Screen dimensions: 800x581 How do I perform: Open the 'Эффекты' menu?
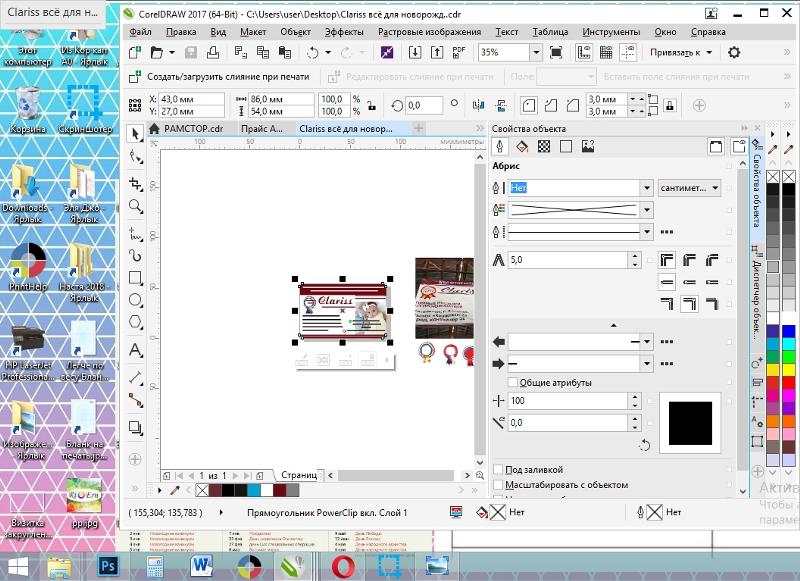344,32
